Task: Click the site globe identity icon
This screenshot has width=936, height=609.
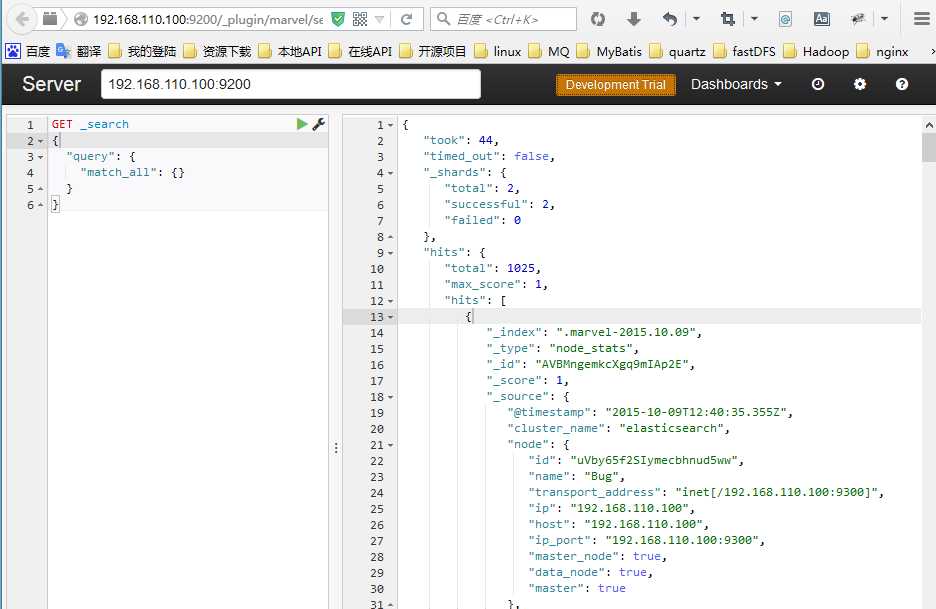Action: pos(81,20)
